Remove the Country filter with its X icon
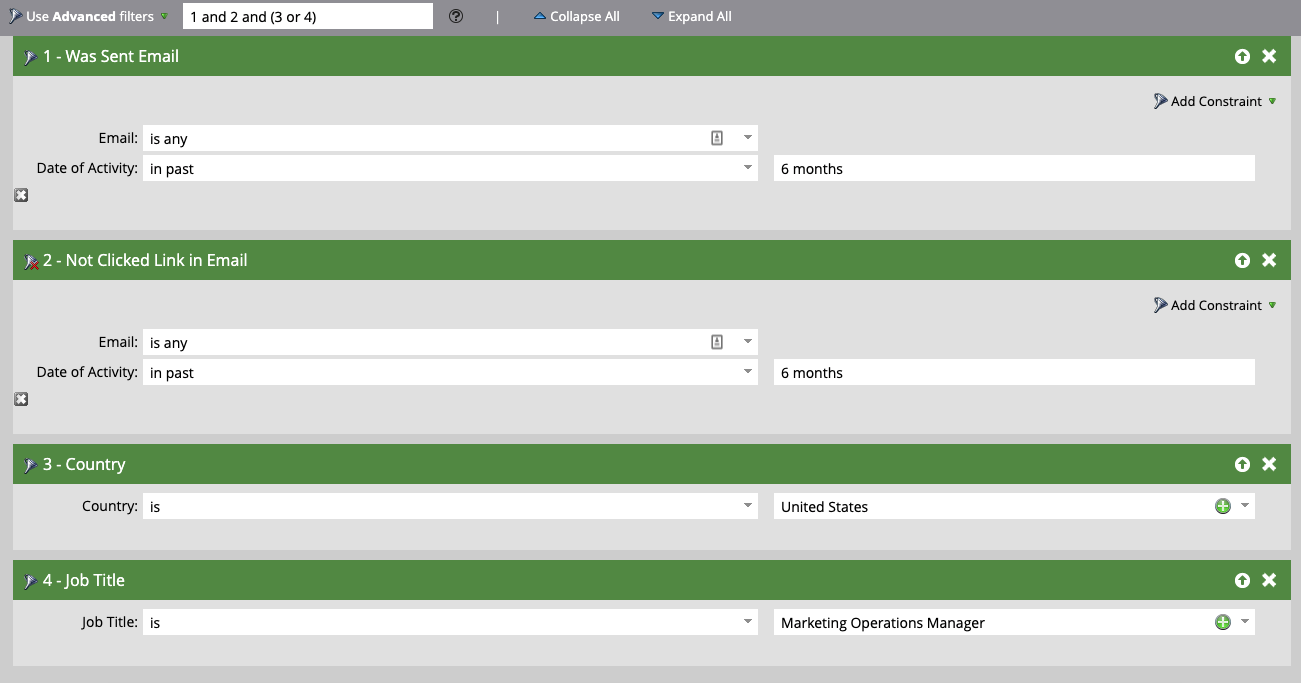The width and height of the screenshot is (1301, 683). (x=1269, y=464)
